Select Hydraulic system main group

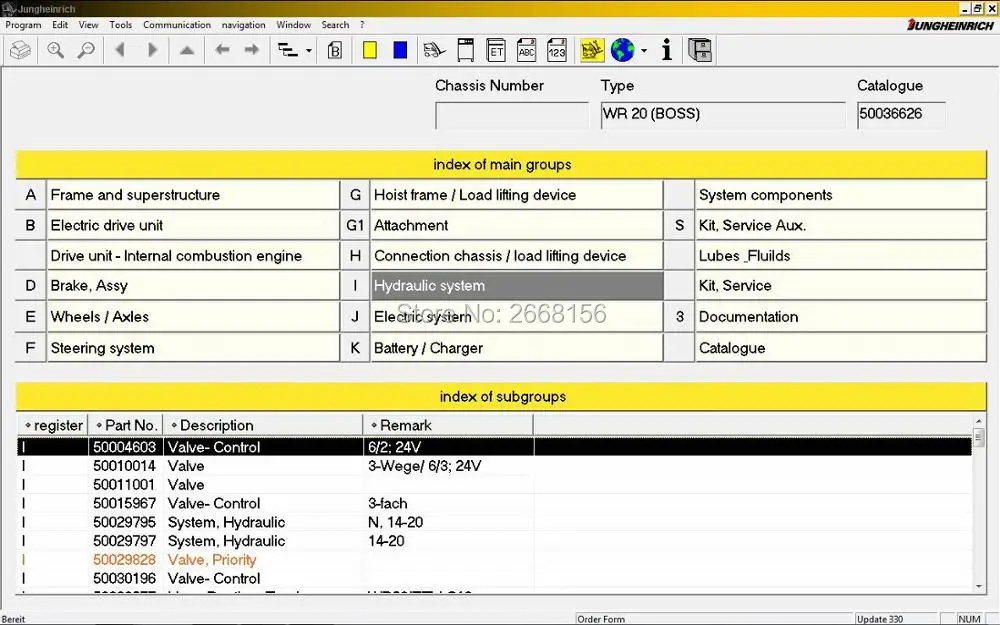[517, 286]
